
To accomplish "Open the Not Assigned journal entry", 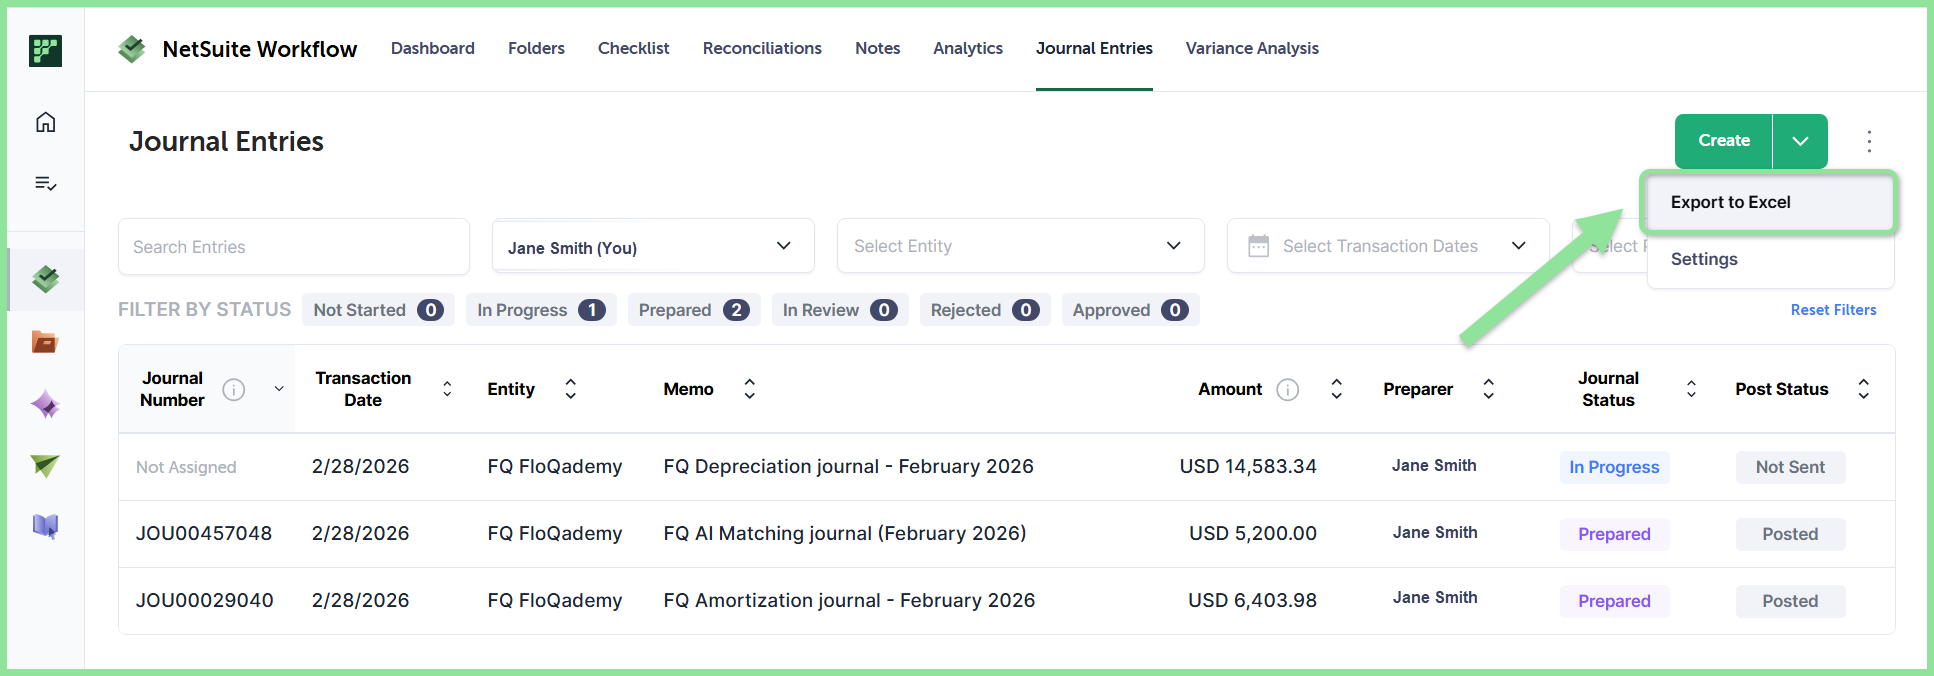I will tap(186, 467).
